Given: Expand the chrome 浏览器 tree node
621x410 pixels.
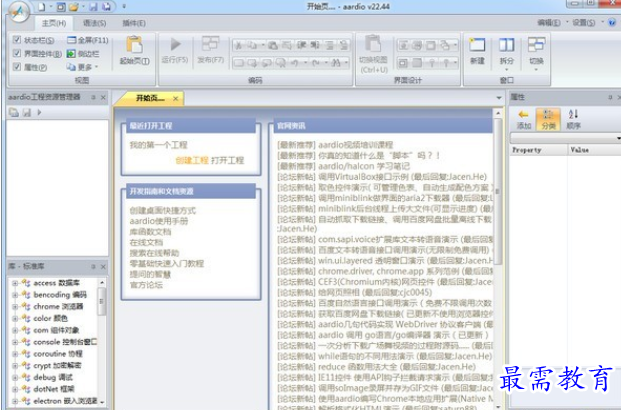Looking at the screenshot, I should (15, 307).
